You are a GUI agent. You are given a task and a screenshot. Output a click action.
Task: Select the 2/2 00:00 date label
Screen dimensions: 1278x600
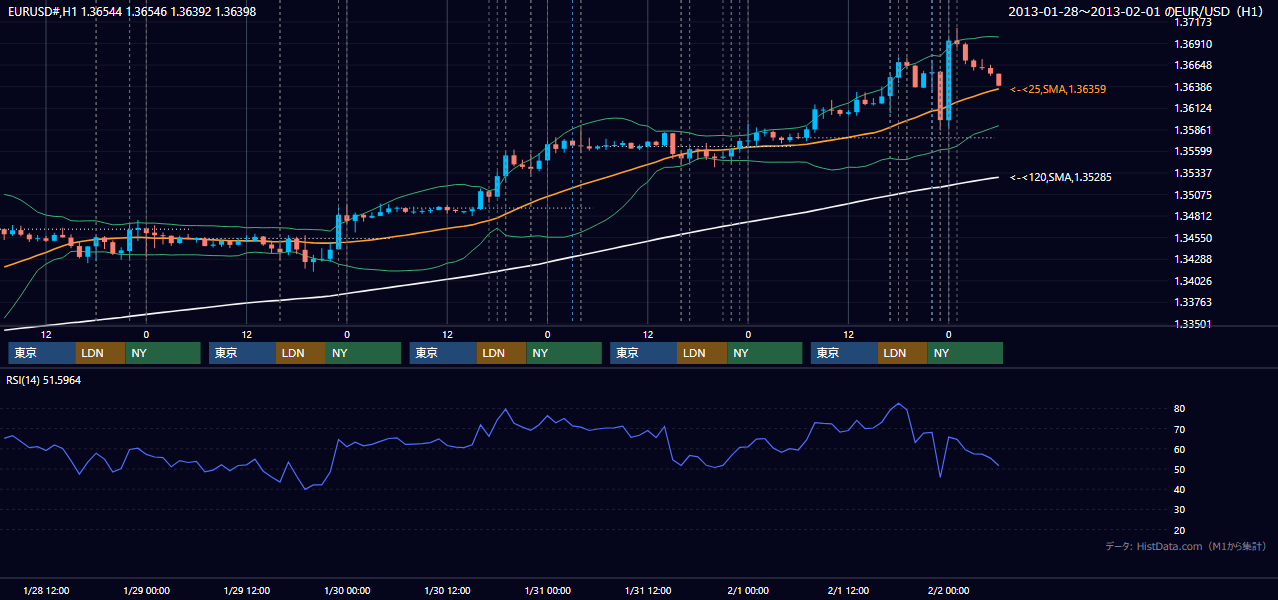[948, 590]
